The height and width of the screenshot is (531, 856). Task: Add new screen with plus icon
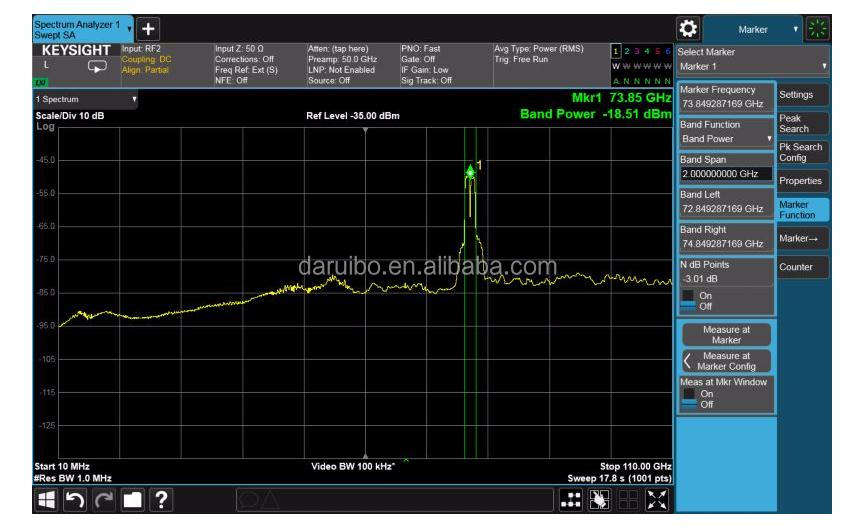point(148,29)
